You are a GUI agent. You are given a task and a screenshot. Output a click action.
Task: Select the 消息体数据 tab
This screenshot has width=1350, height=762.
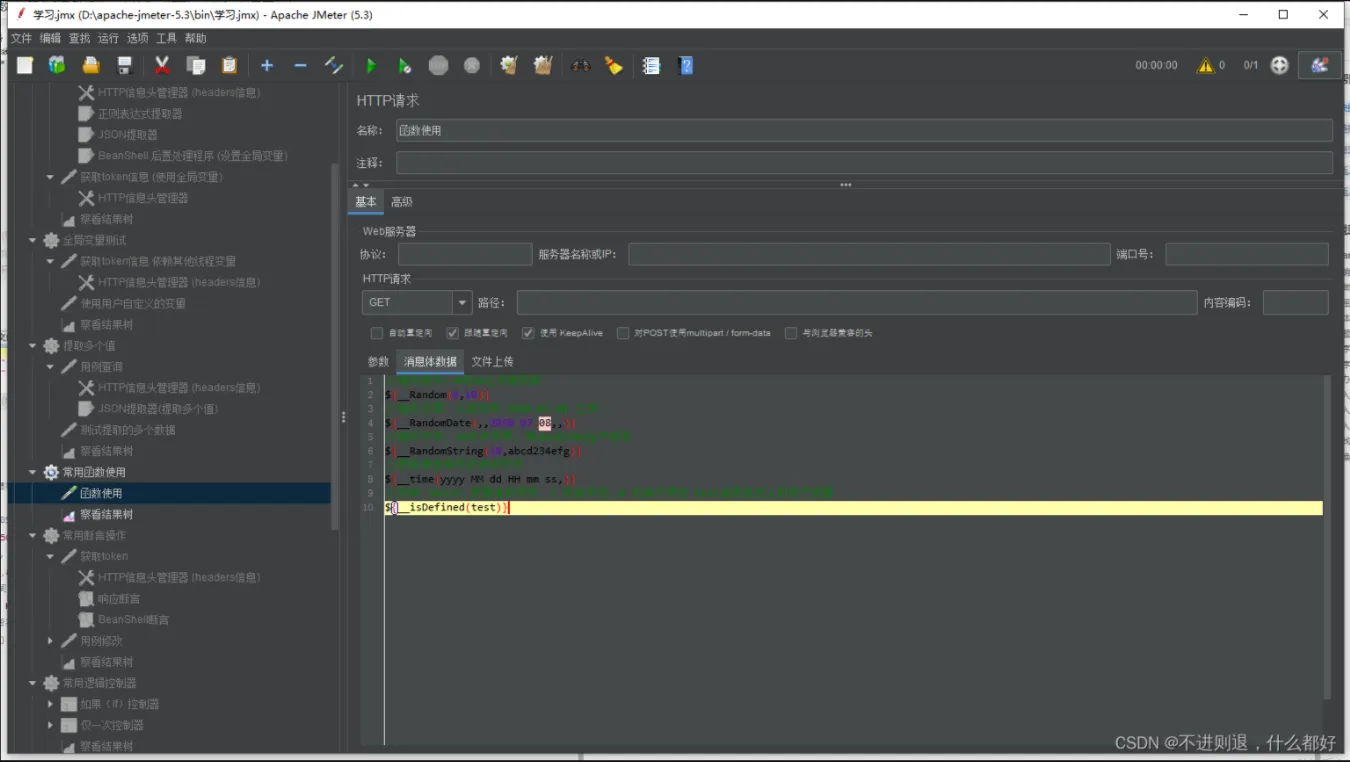430,362
